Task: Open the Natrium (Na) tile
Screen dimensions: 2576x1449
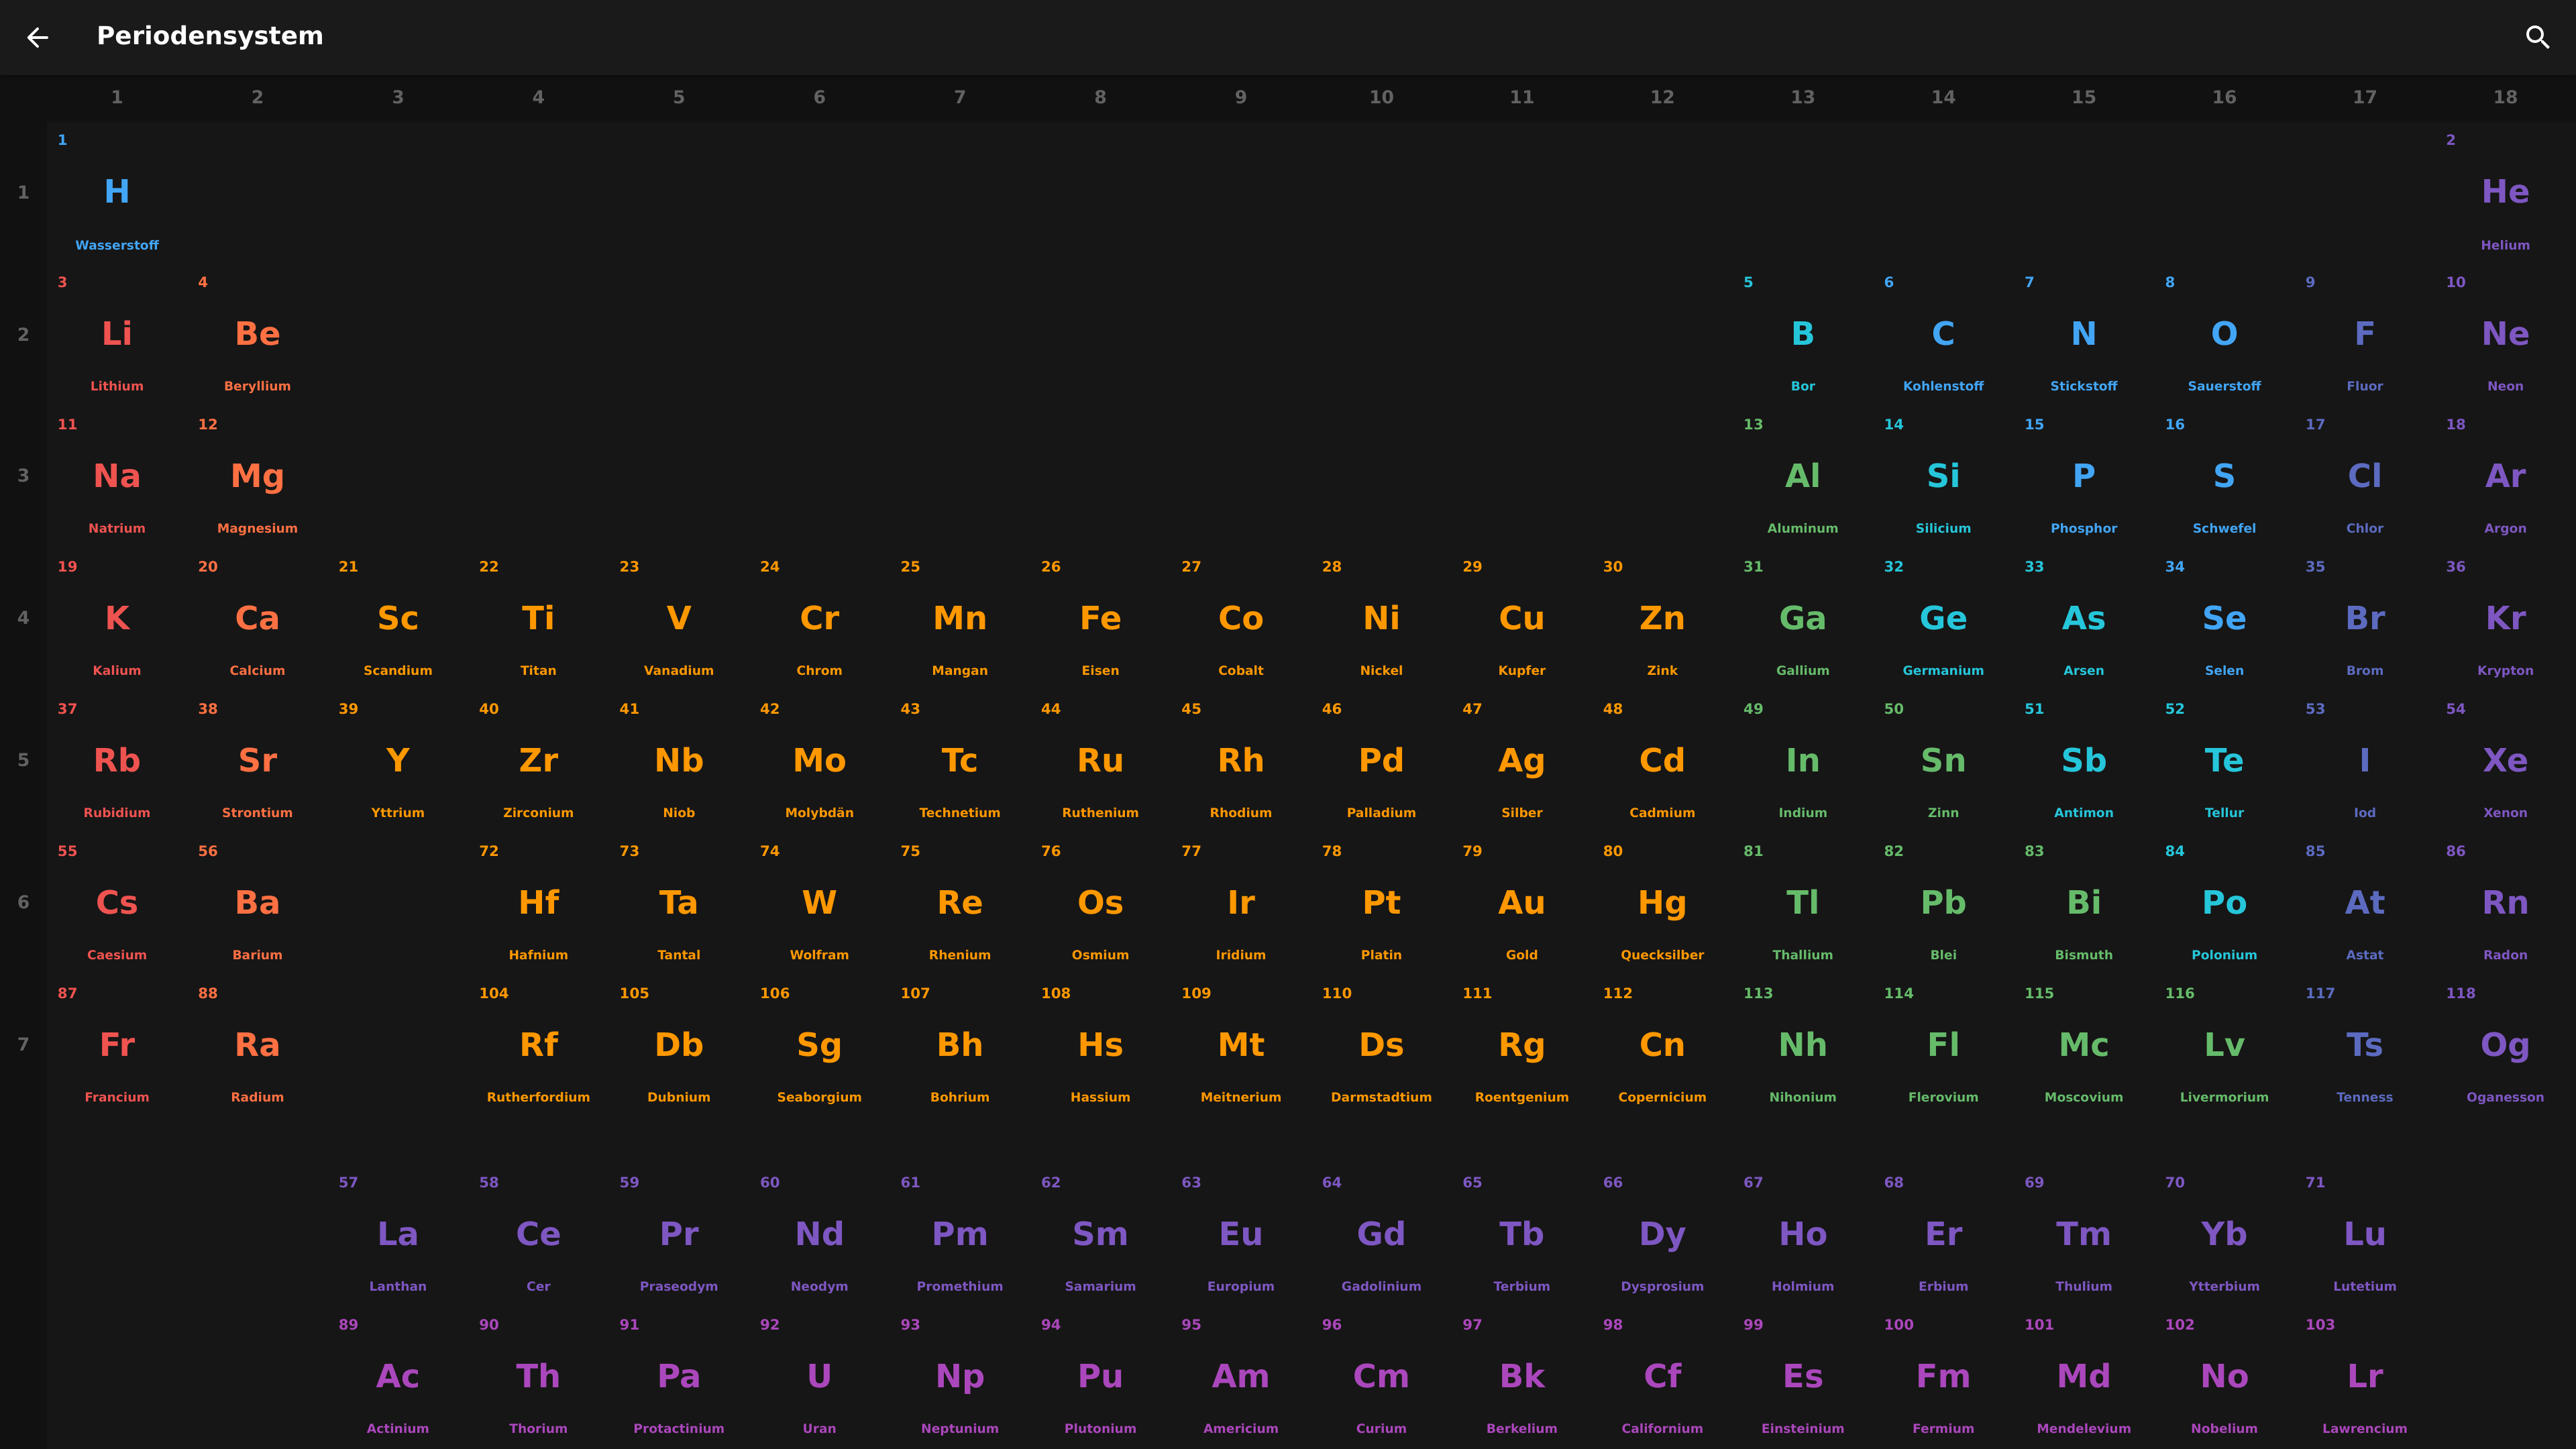Action: (x=117, y=476)
